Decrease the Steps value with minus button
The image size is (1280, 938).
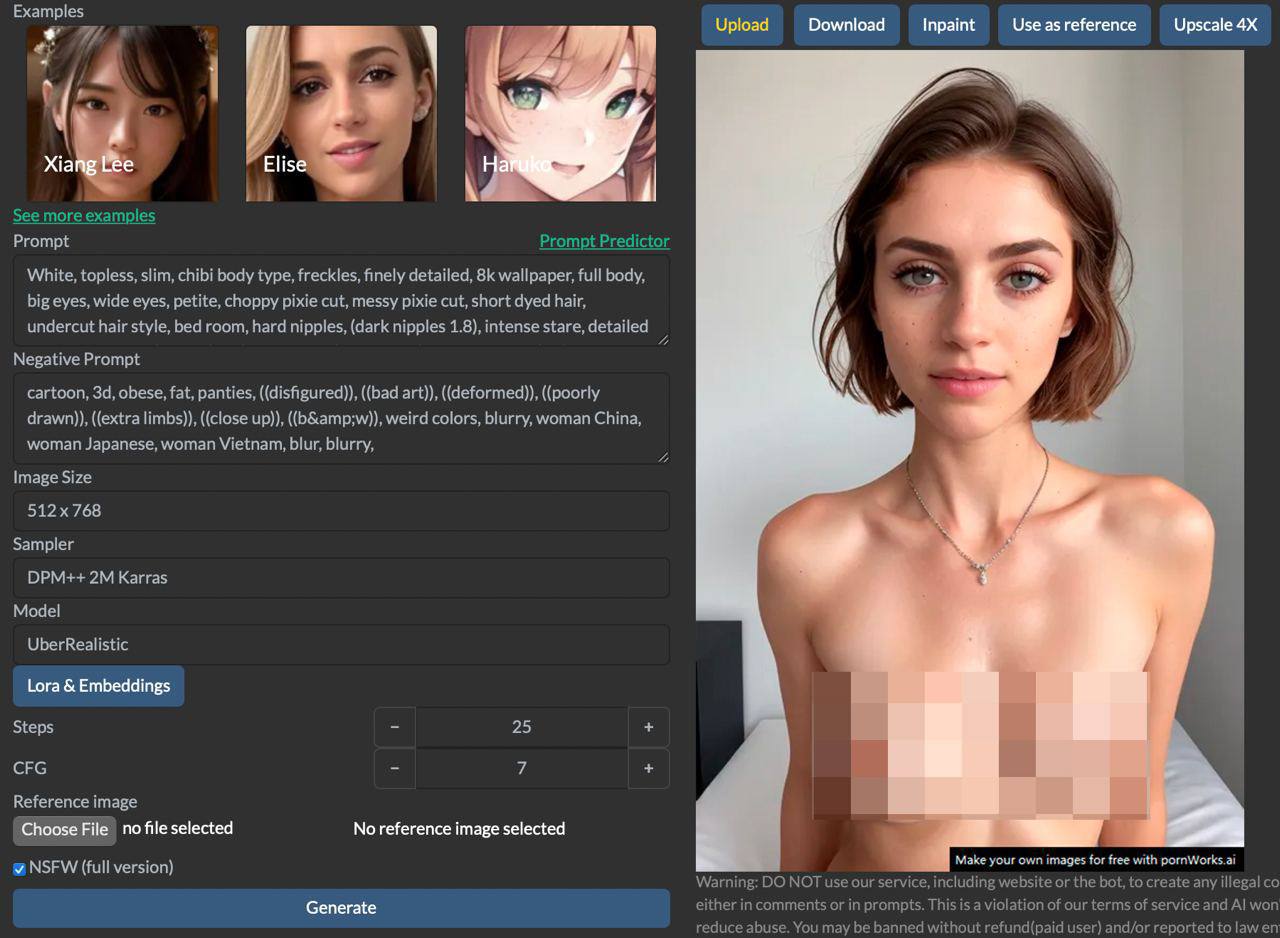point(395,727)
